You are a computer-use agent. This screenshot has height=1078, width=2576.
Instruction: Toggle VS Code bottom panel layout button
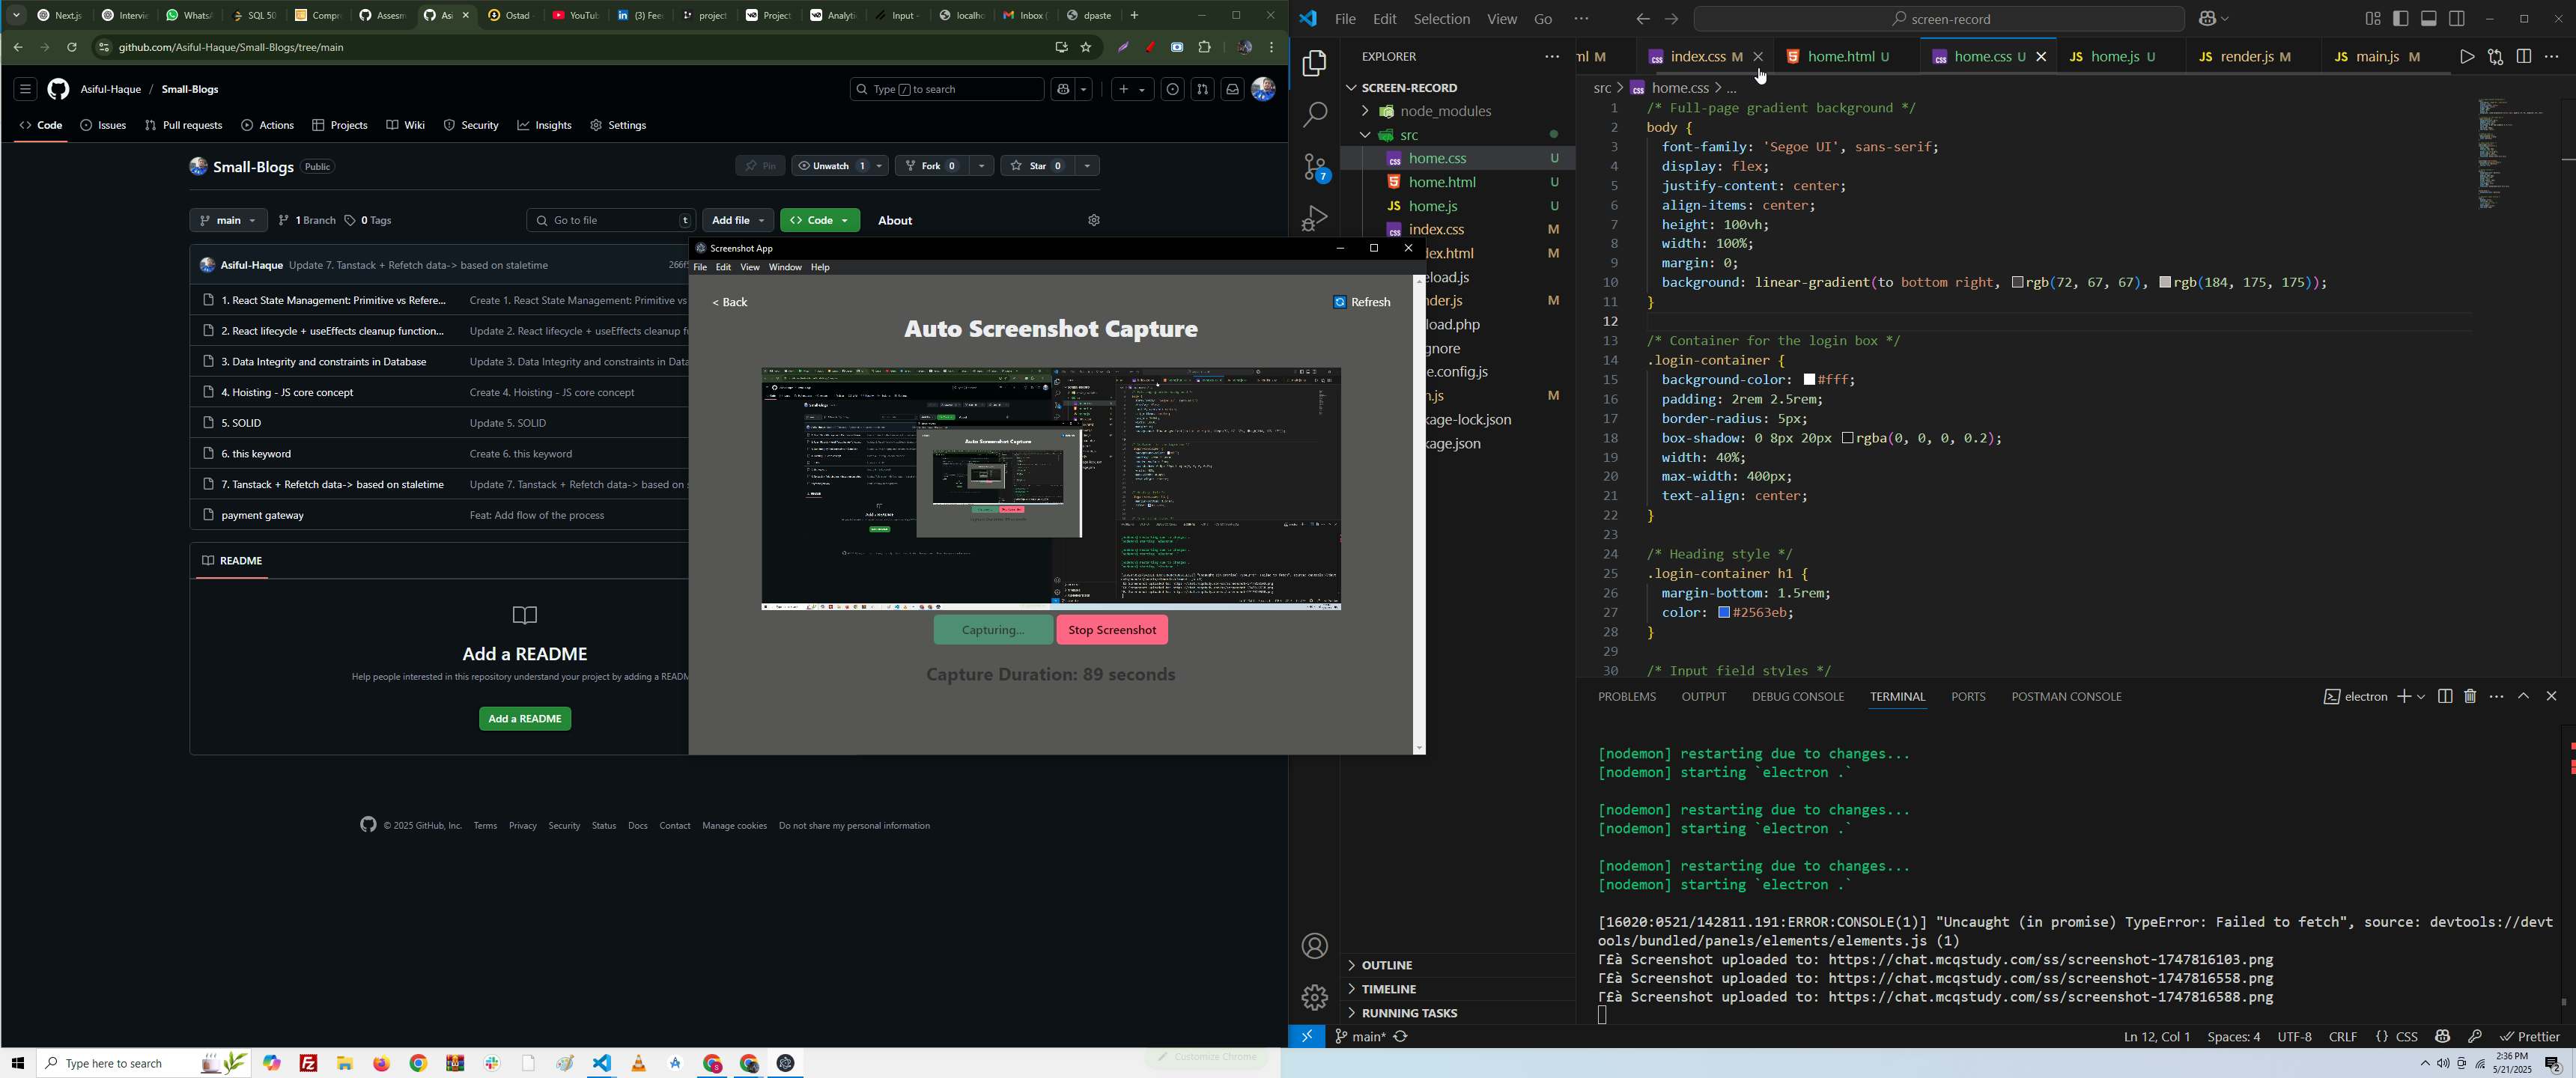pos(2429,19)
